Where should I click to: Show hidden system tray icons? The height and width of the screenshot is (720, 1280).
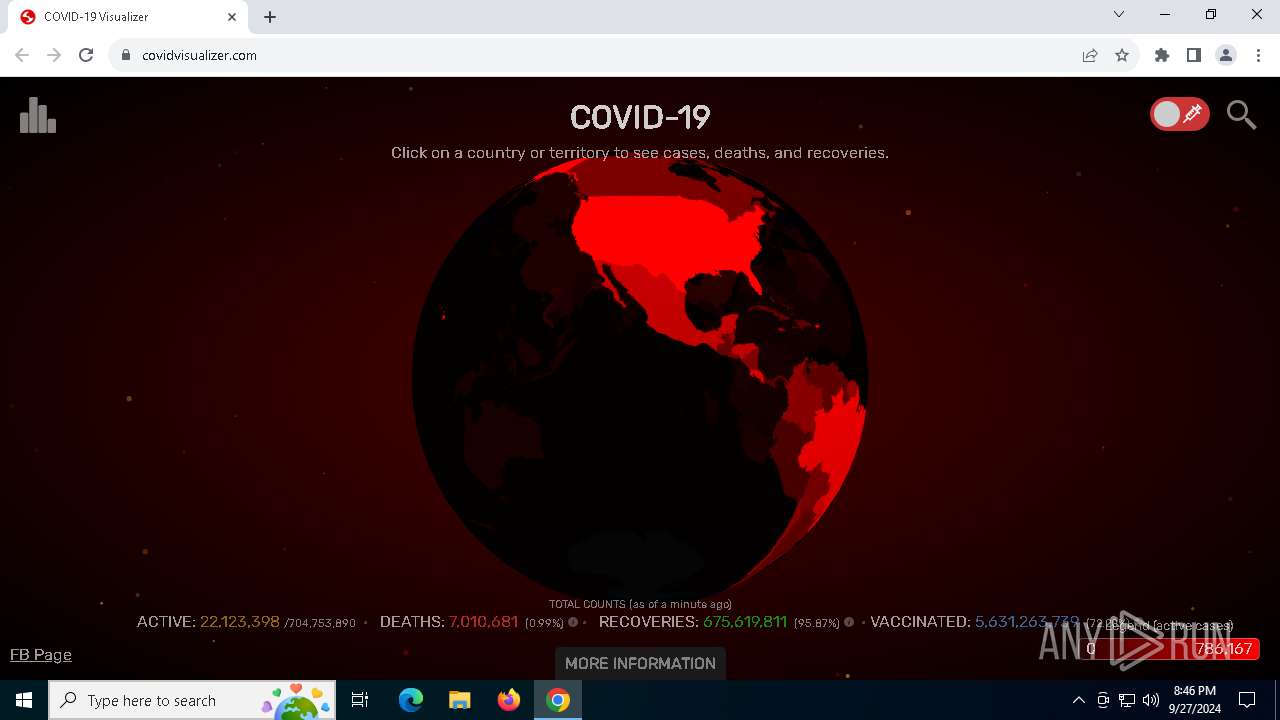1078,700
